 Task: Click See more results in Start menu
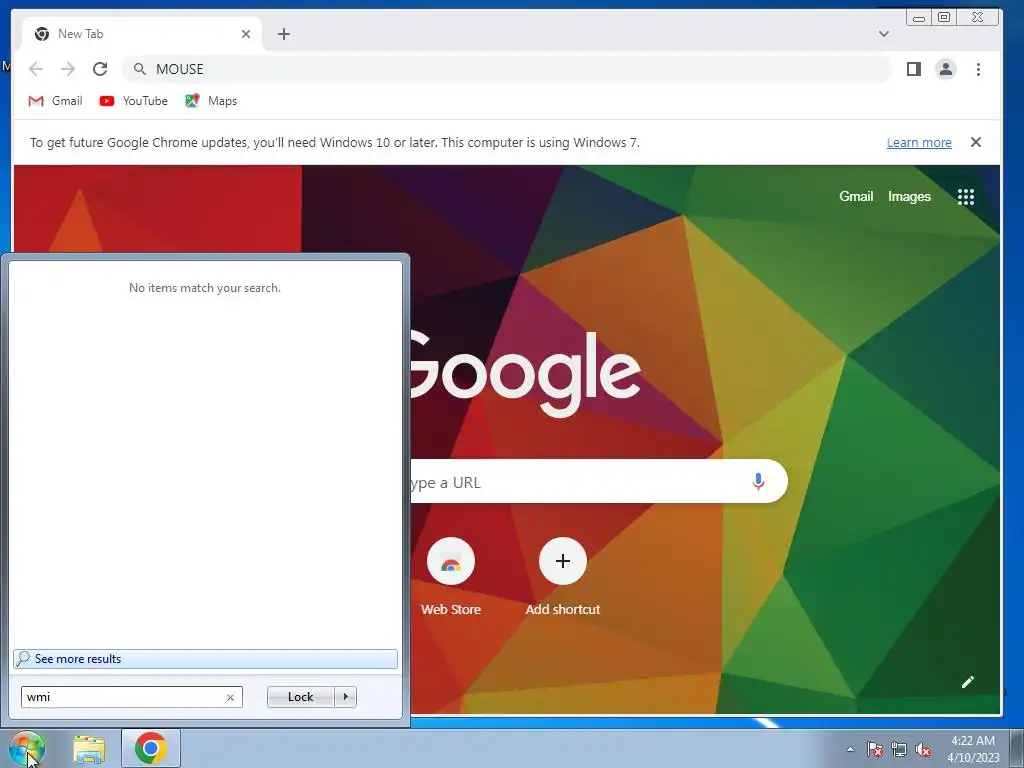coord(205,659)
